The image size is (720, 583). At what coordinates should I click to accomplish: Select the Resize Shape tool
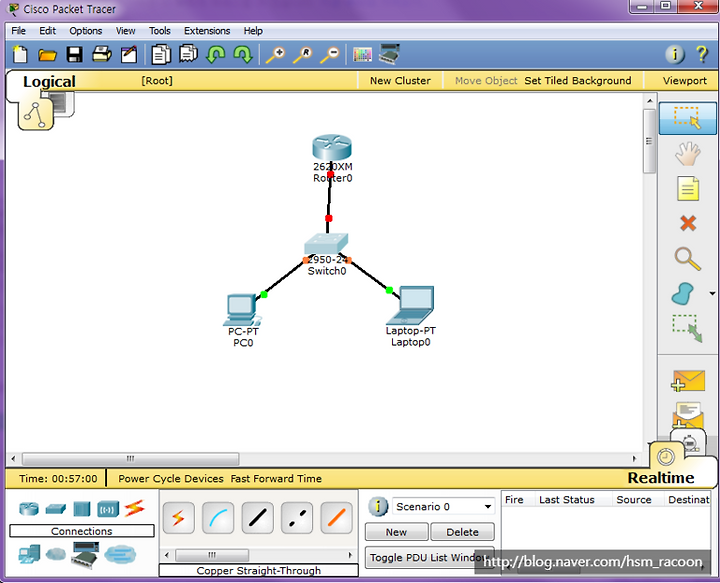687,328
